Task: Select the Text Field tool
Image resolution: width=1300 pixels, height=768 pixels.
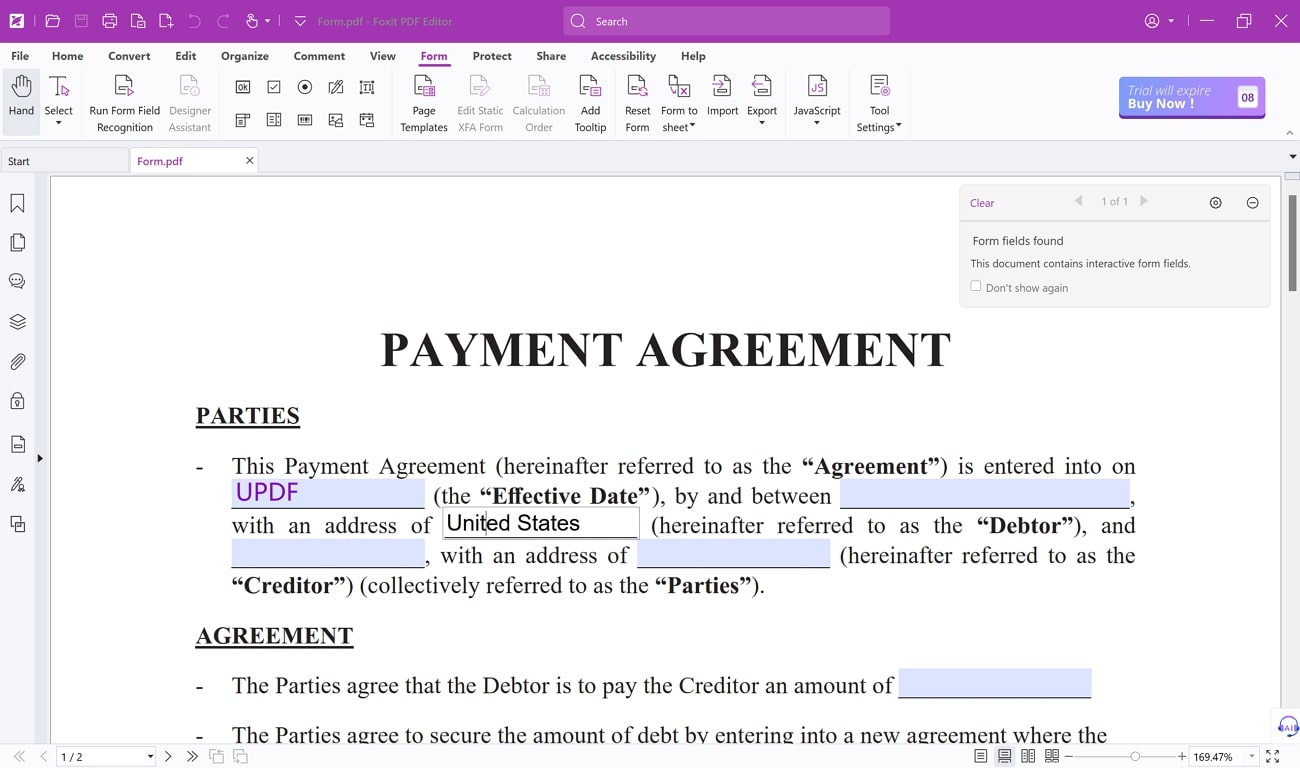Action: [367, 87]
